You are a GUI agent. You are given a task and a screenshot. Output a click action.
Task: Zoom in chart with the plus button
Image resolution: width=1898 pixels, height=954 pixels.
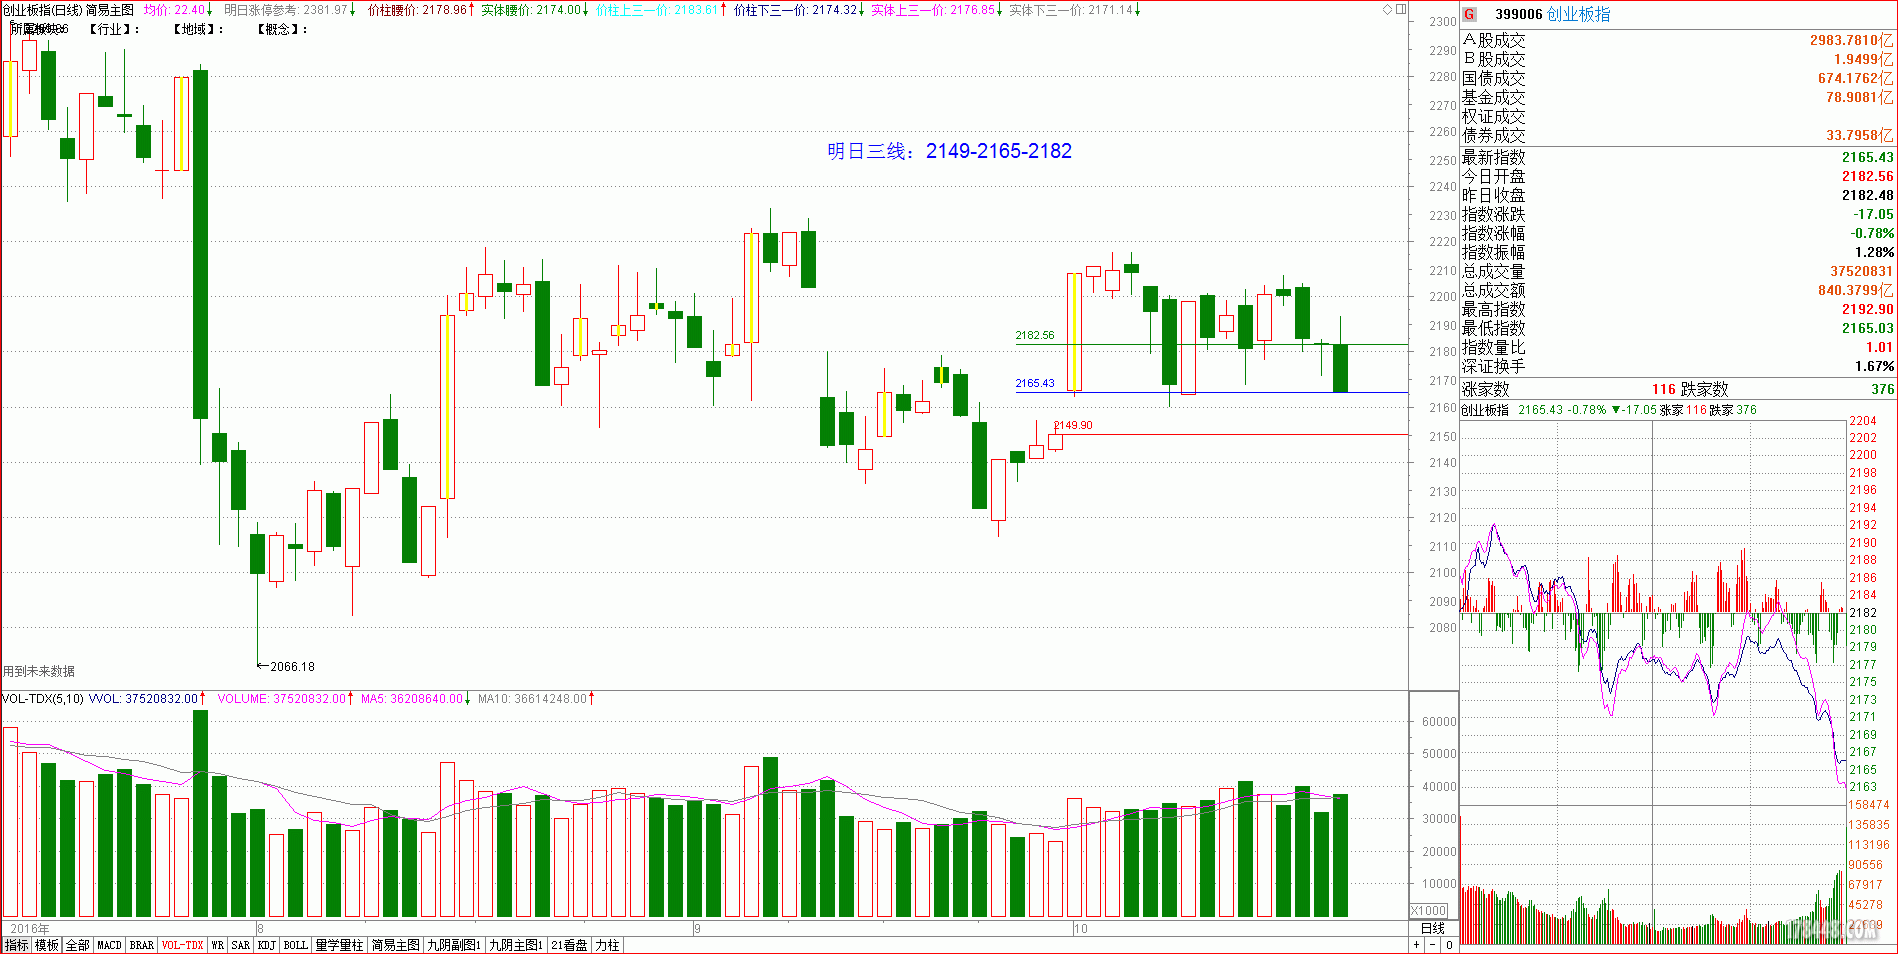(1416, 944)
